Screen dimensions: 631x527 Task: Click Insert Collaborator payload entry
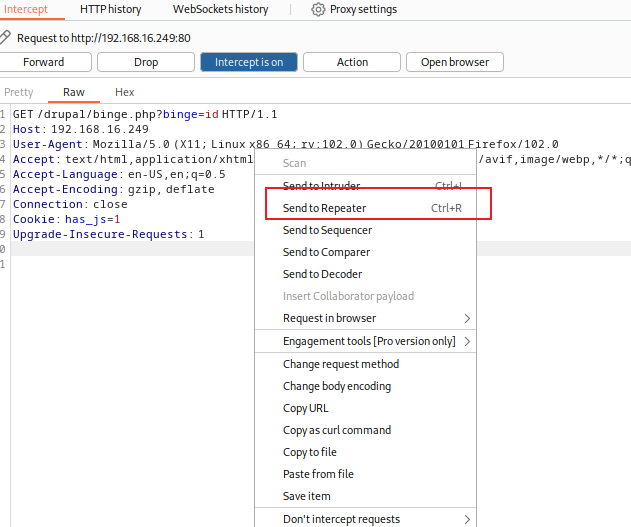pos(365,296)
